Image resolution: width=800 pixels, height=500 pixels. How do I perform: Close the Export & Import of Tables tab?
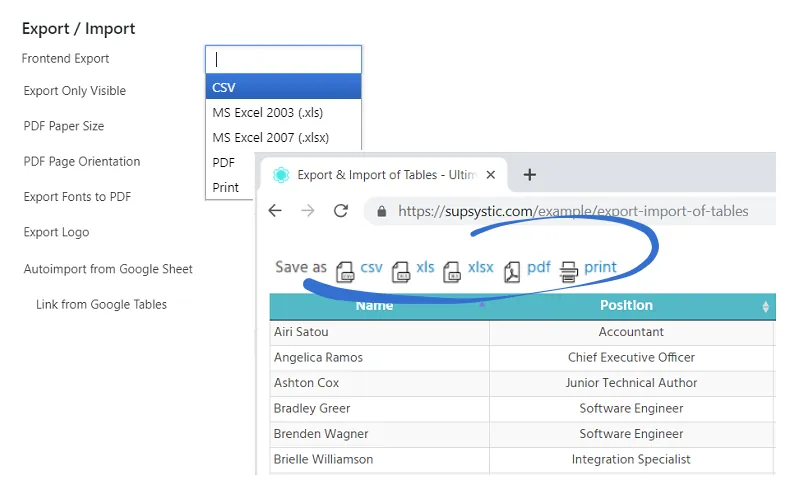491,175
